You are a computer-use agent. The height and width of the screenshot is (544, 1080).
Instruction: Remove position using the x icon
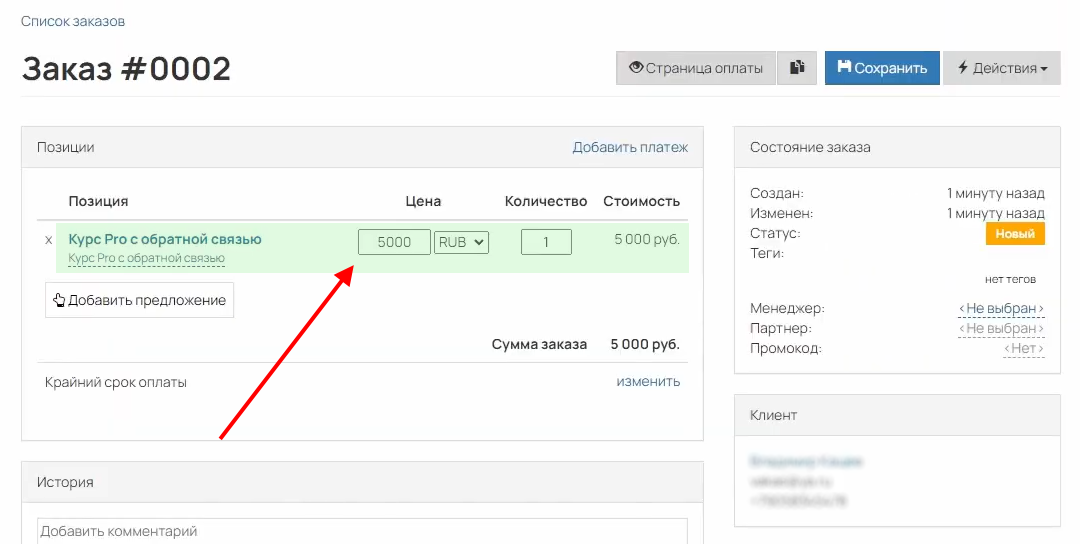point(49,240)
